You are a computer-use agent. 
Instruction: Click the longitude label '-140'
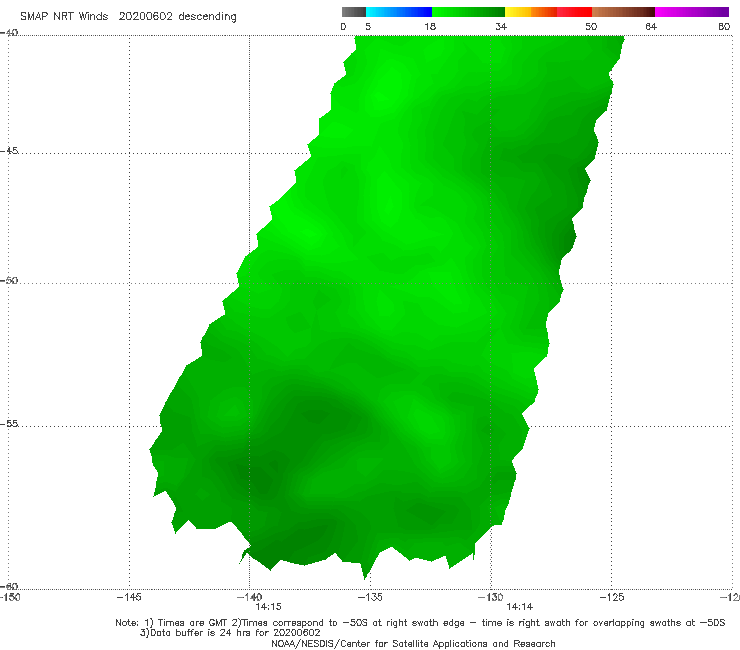pos(250,597)
